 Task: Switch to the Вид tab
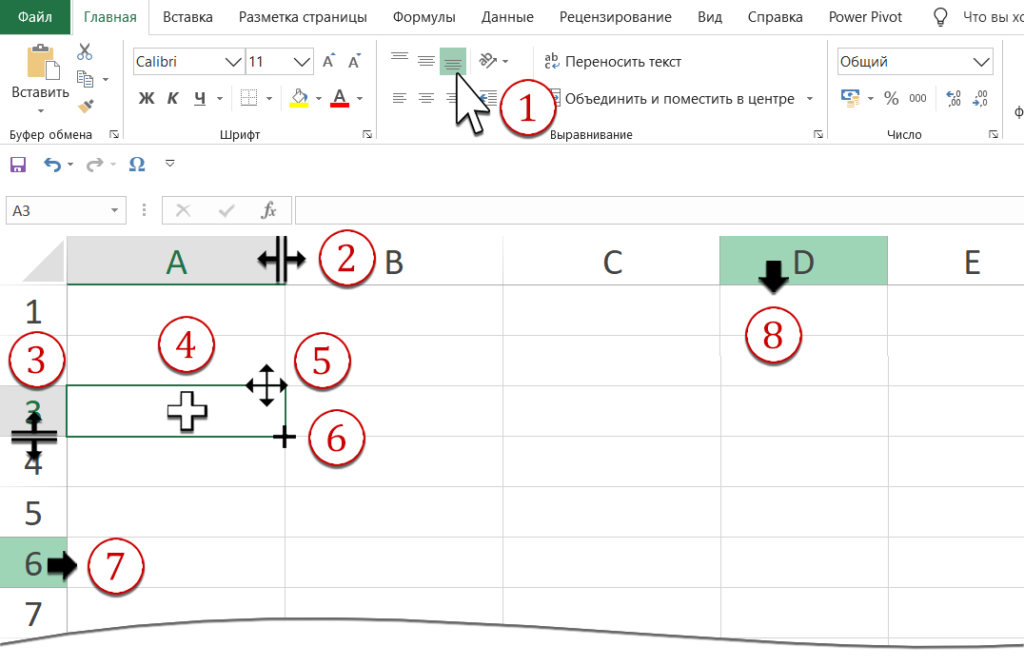pyautogui.click(x=710, y=17)
